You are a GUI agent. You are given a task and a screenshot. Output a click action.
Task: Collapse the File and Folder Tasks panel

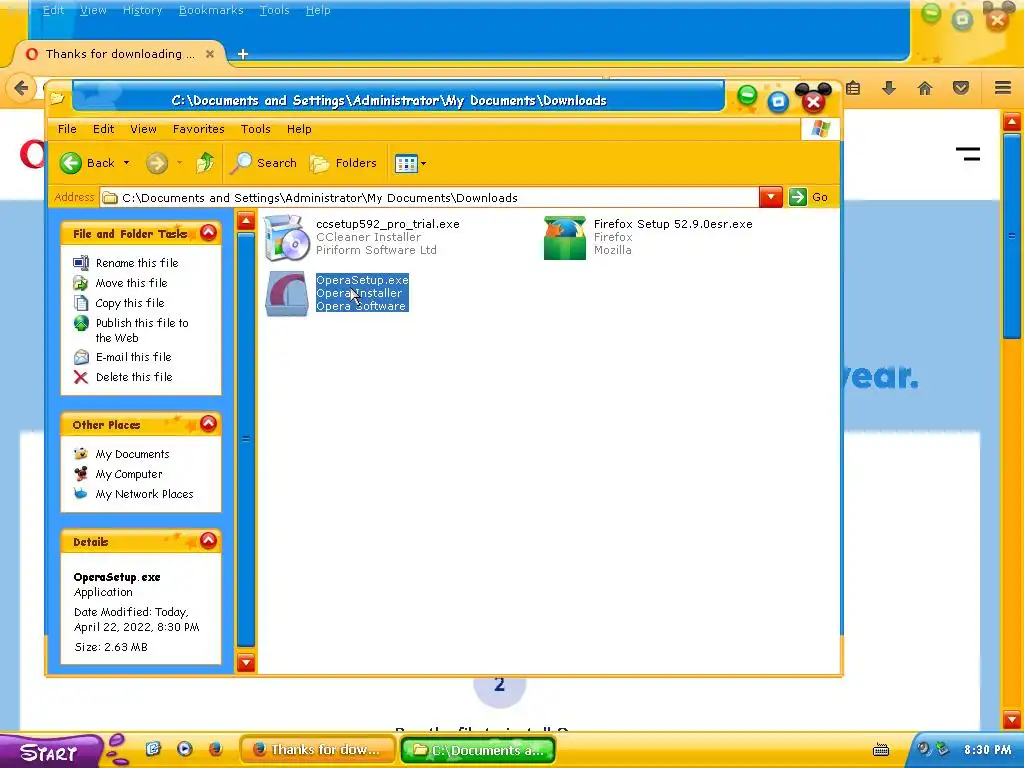click(208, 232)
